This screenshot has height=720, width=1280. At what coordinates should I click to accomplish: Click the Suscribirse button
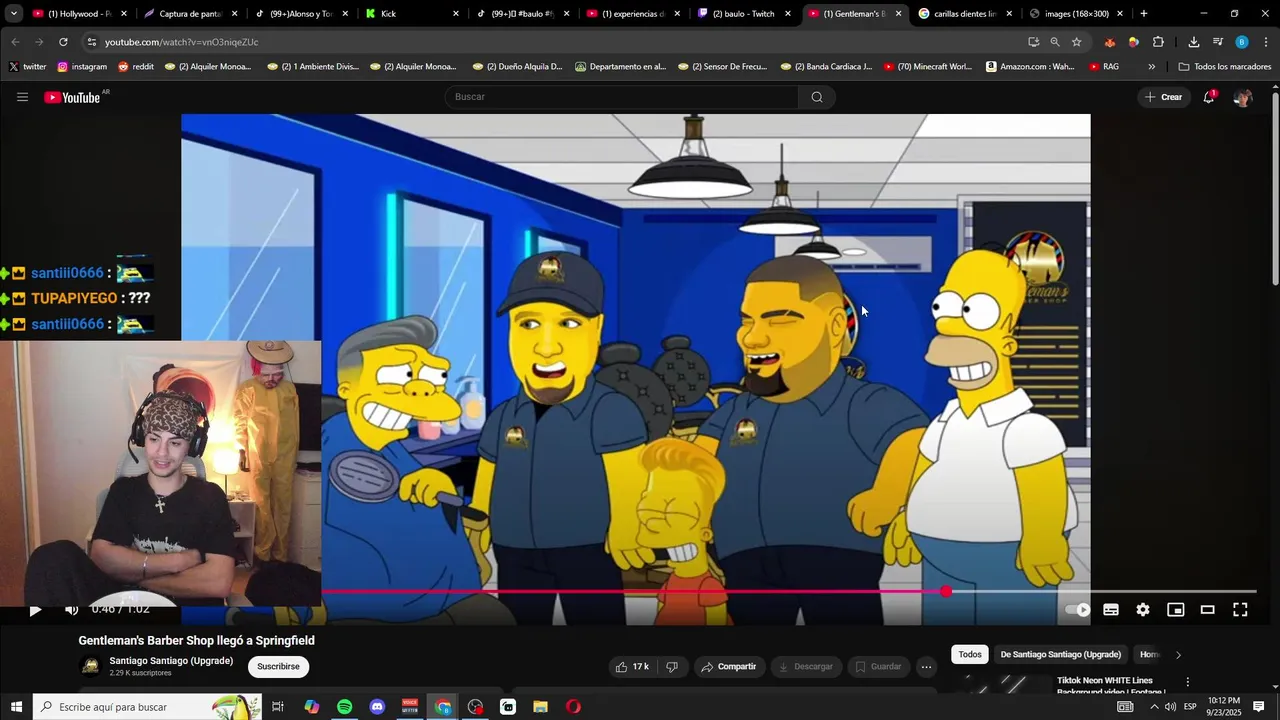pos(278,667)
